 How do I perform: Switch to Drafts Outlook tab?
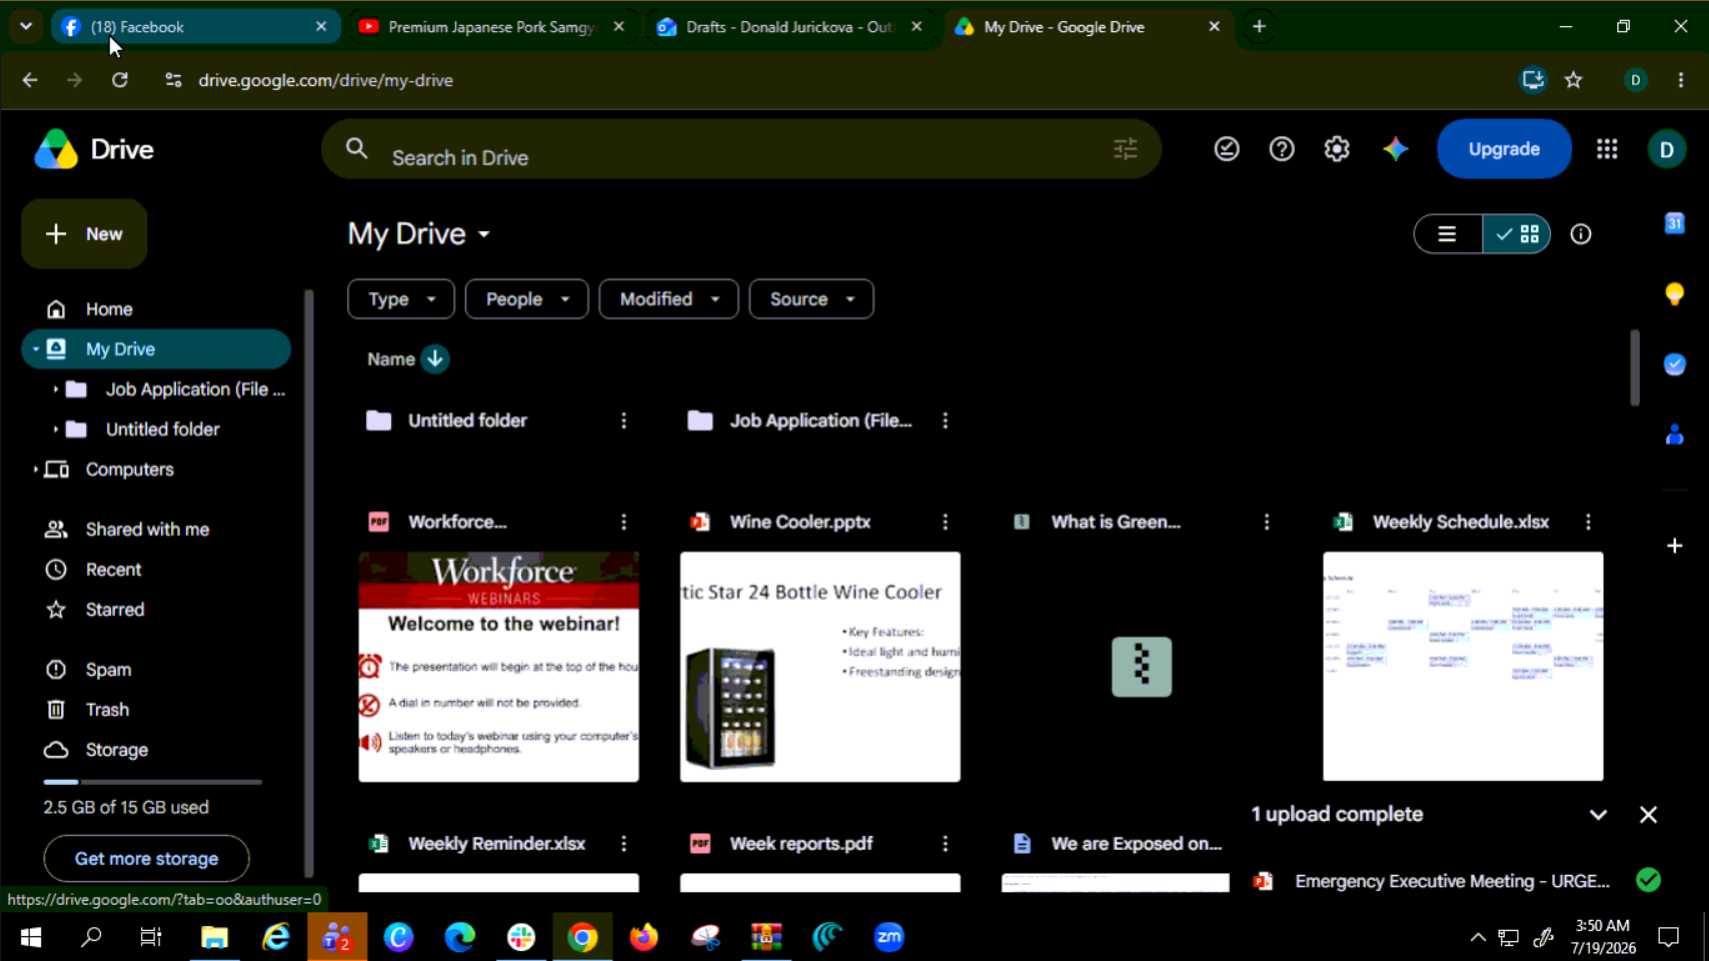(790, 27)
